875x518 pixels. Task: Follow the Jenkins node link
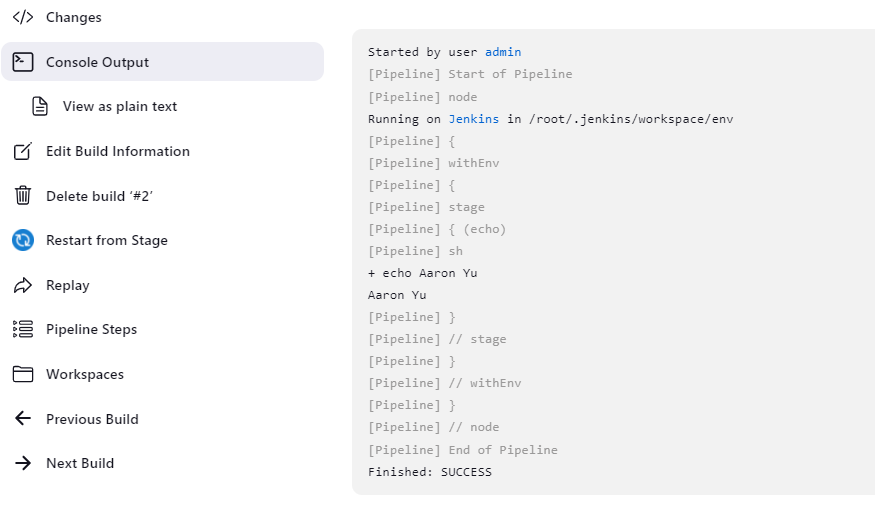(x=473, y=119)
